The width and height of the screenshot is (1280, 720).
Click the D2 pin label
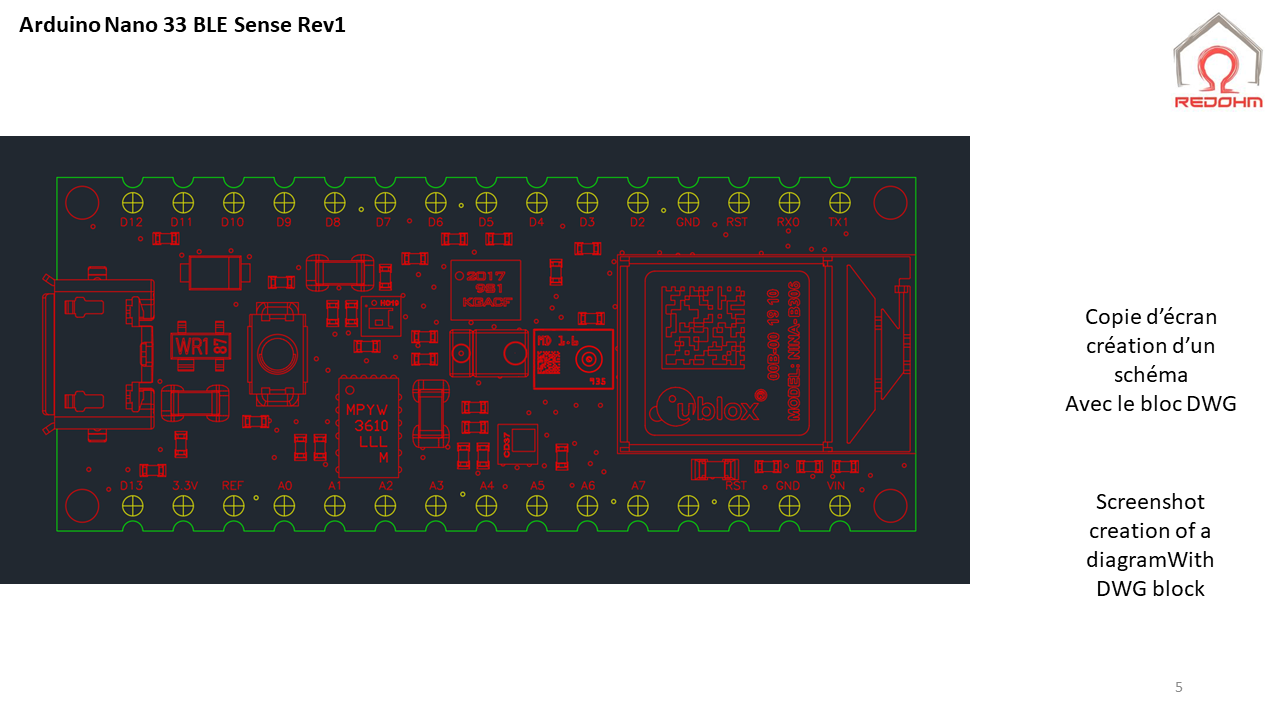click(x=637, y=222)
